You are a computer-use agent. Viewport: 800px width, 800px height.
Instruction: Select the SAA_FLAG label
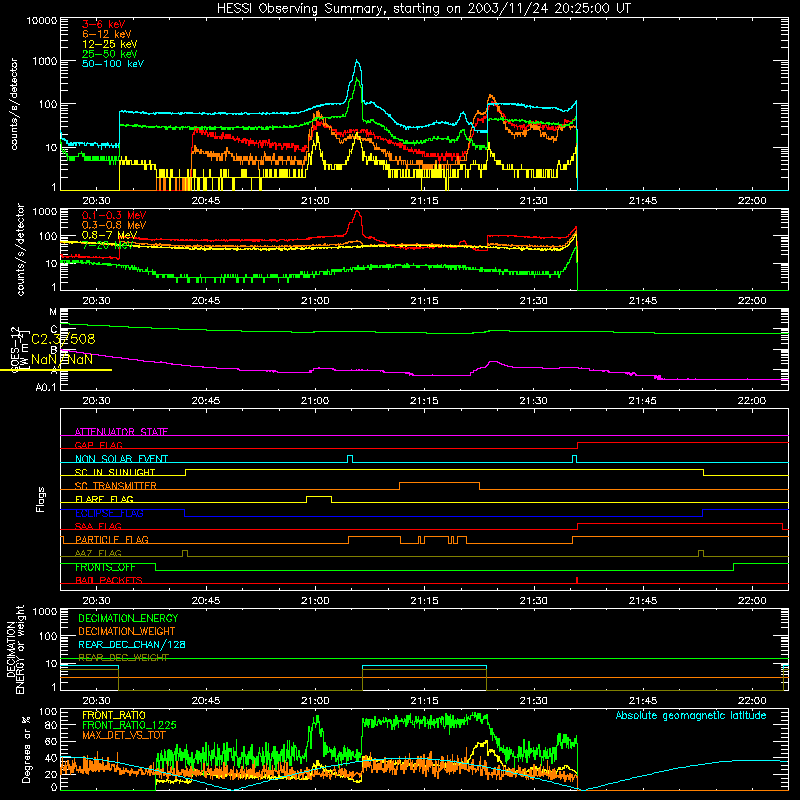98,526
